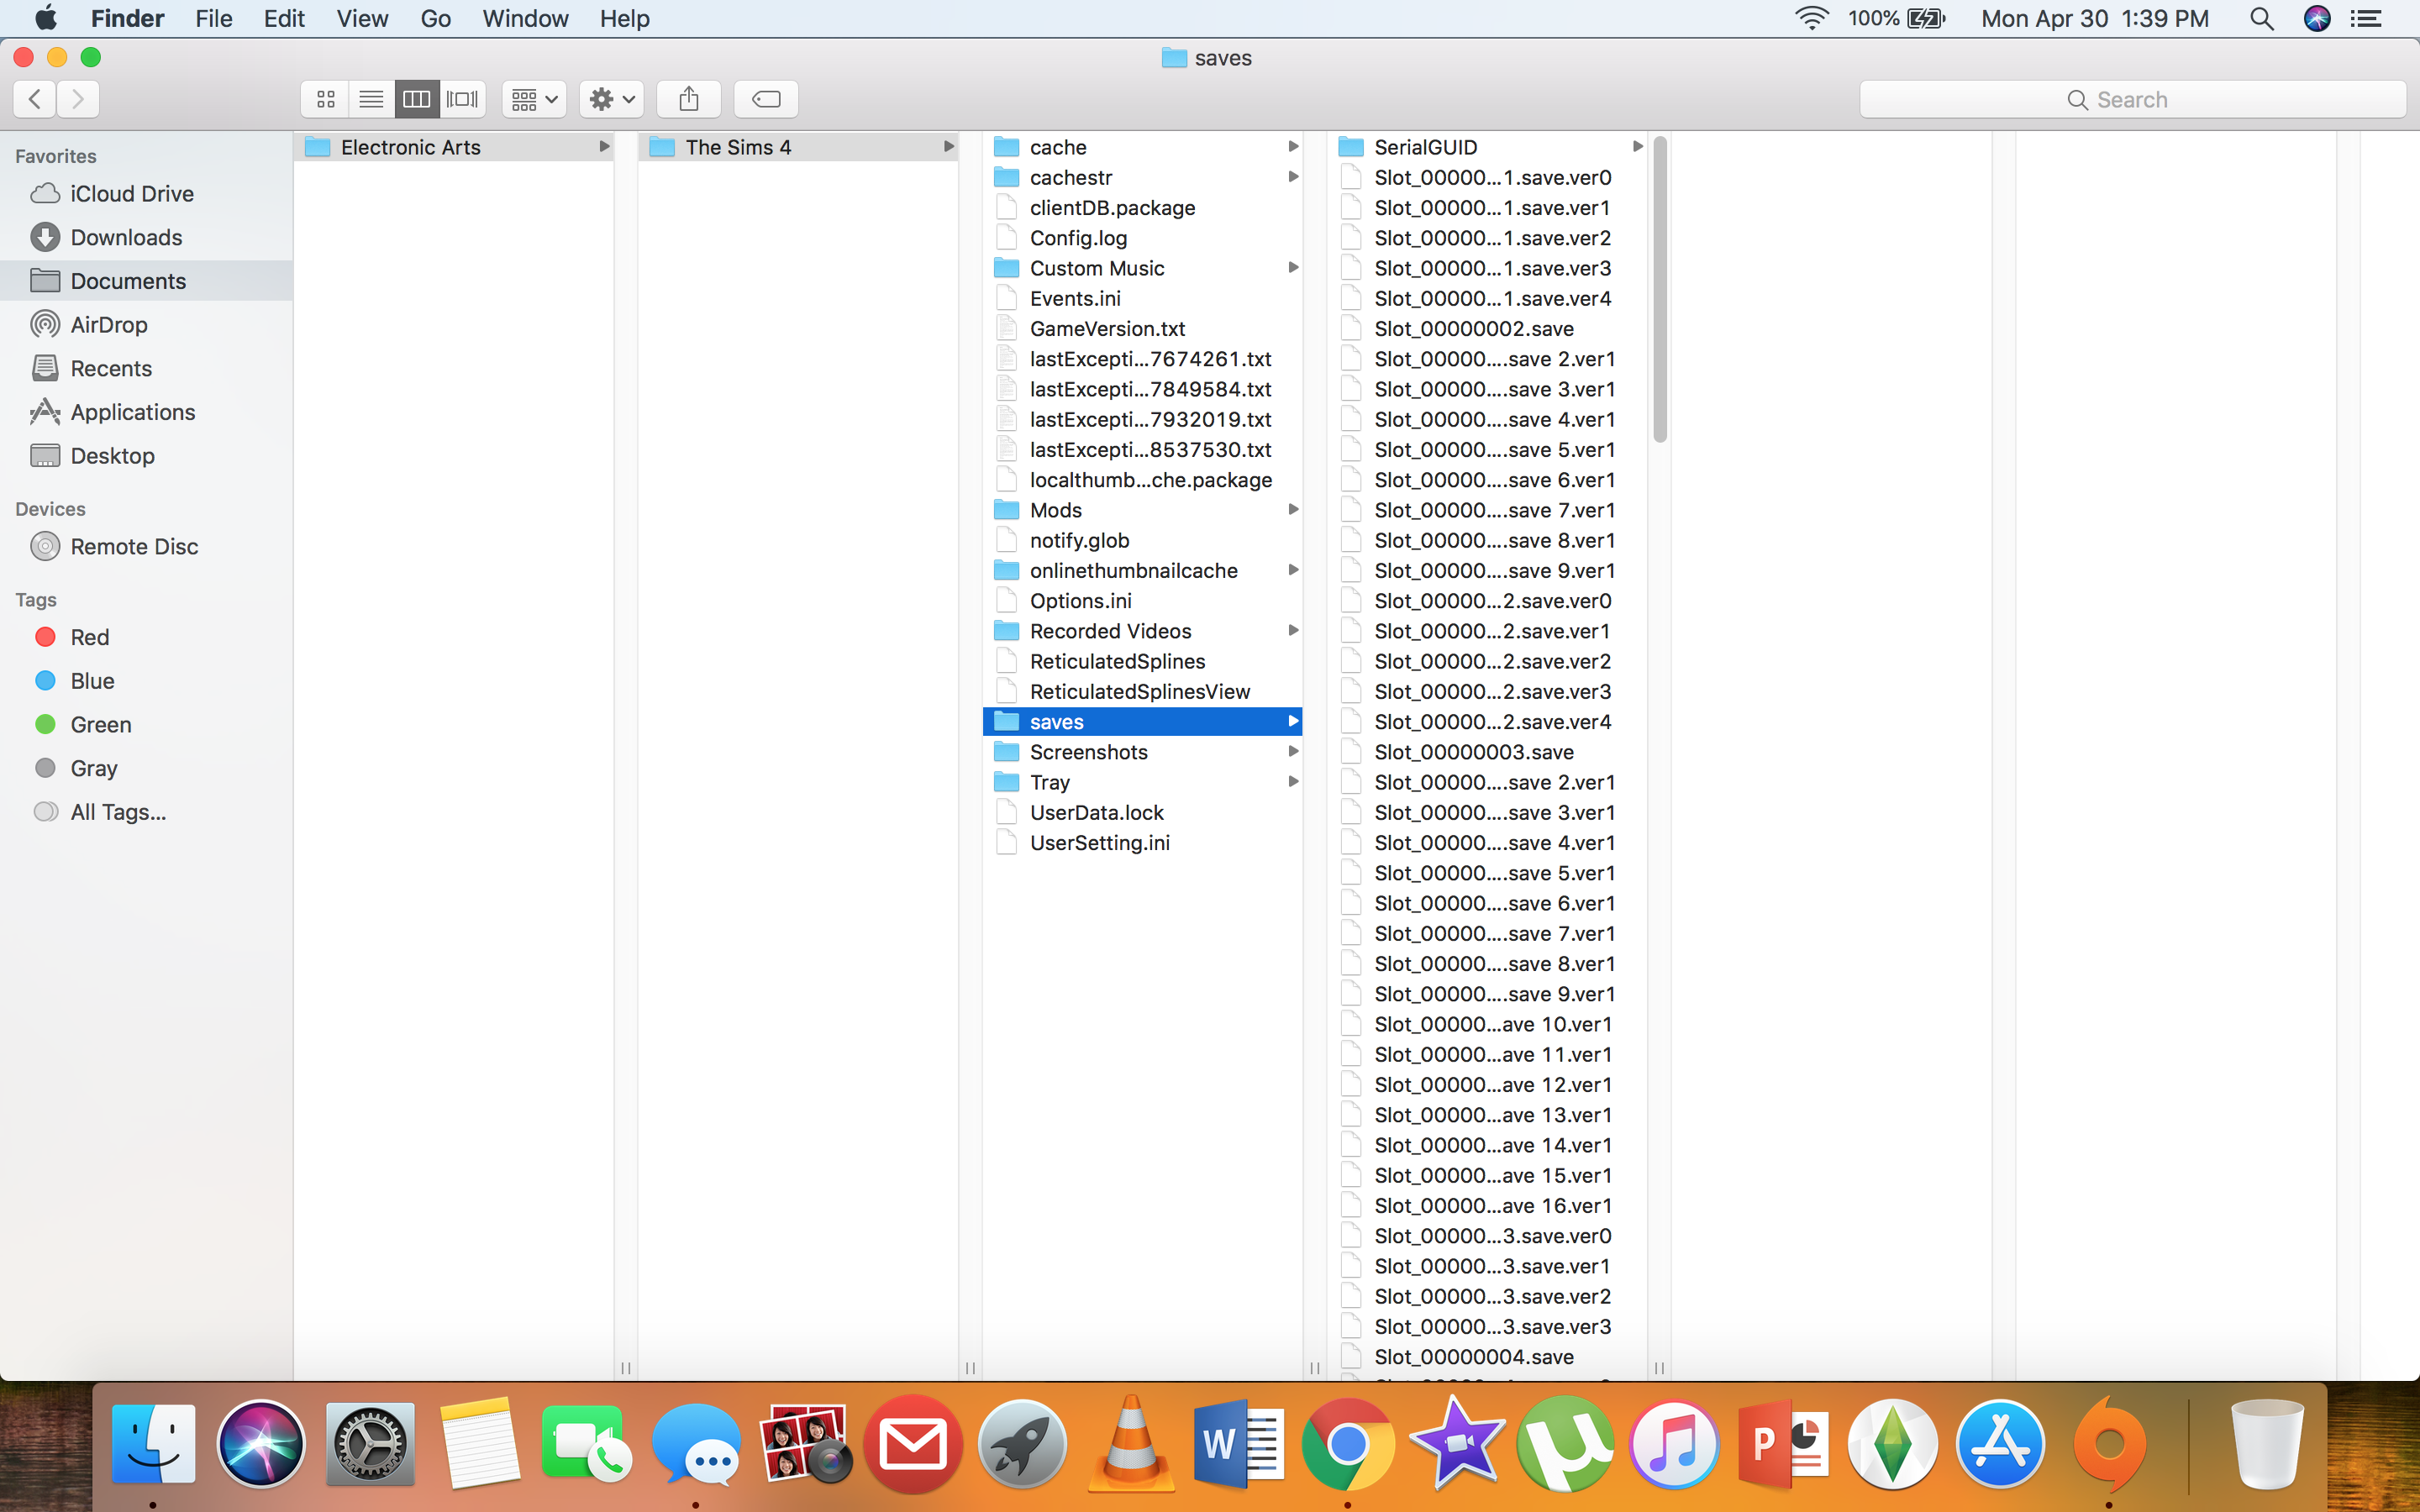The height and width of the screenshot is (1512, 2420).
Task: Open Recents in the sidebar
Action: point(146,368)
